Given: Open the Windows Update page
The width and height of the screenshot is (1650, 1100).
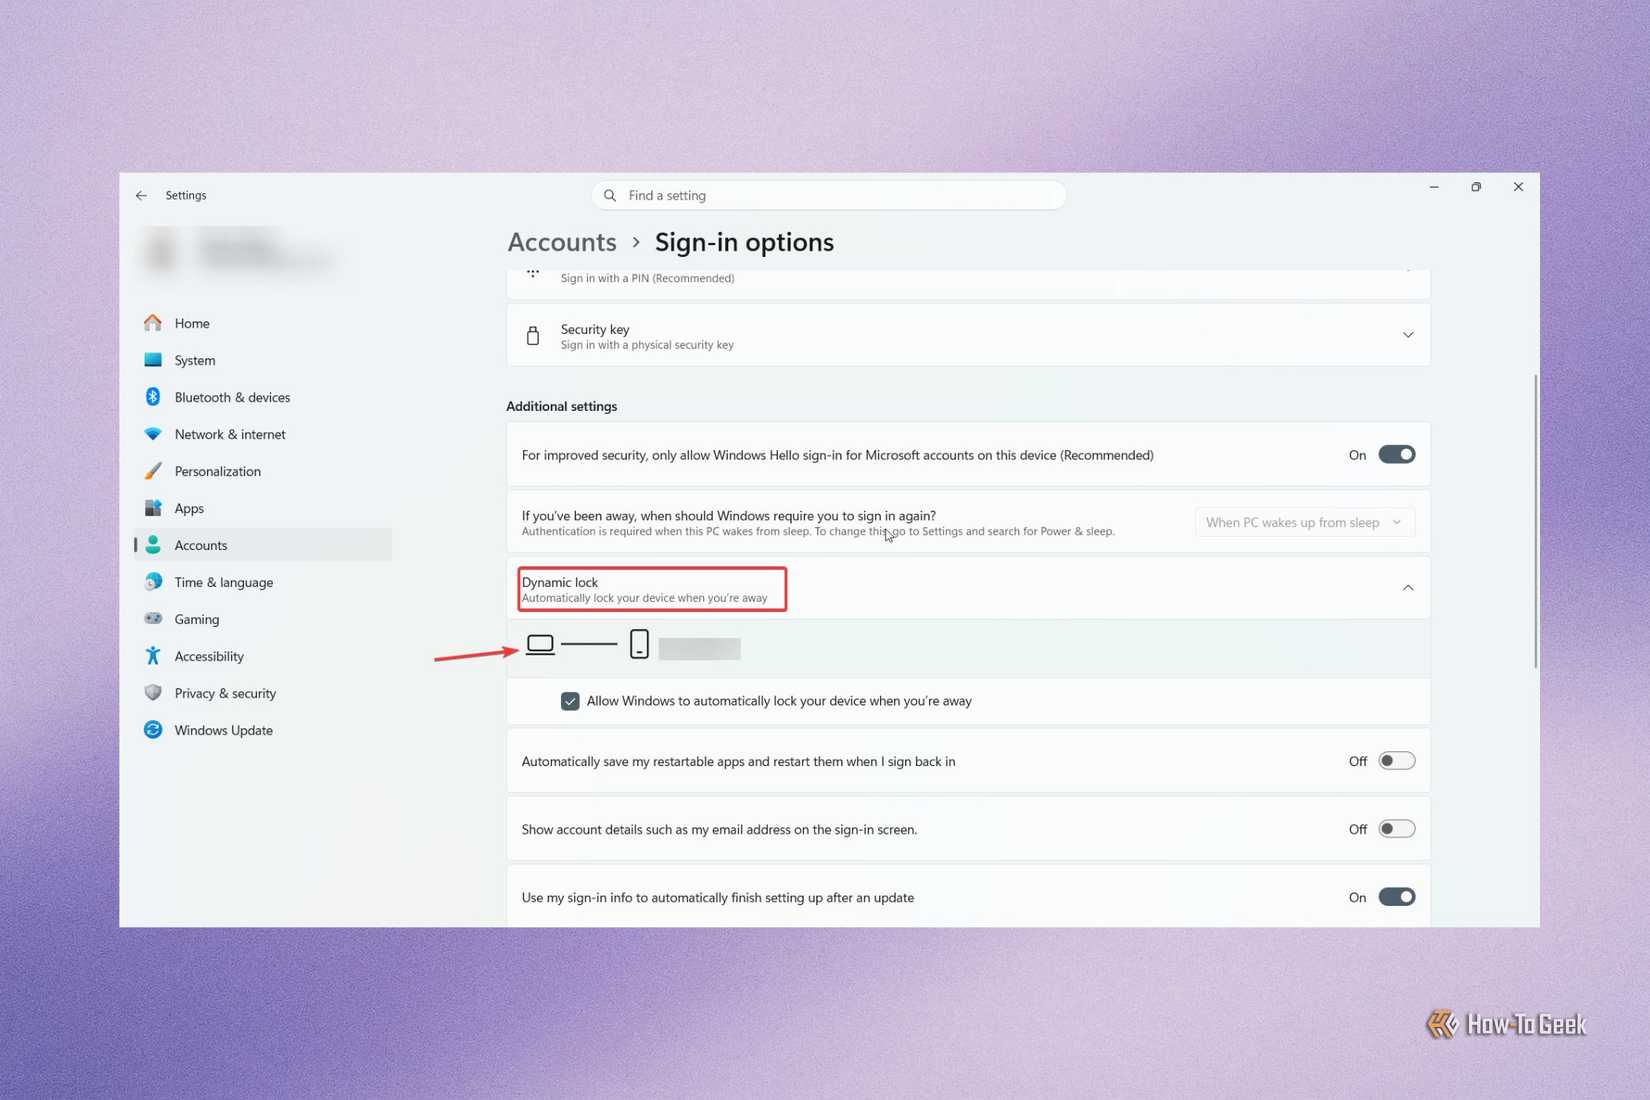Looking at the screenshot, I should 264,730.
